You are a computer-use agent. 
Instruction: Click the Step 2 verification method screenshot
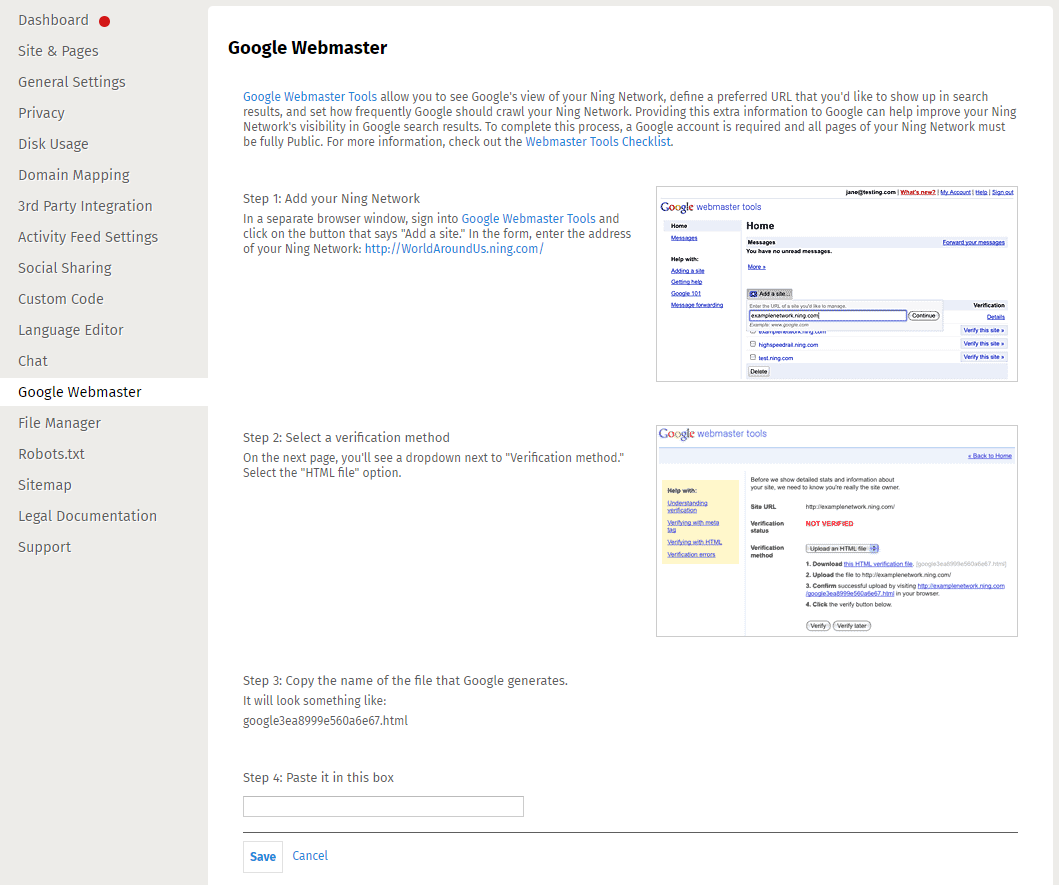click(x=837, y=531)
